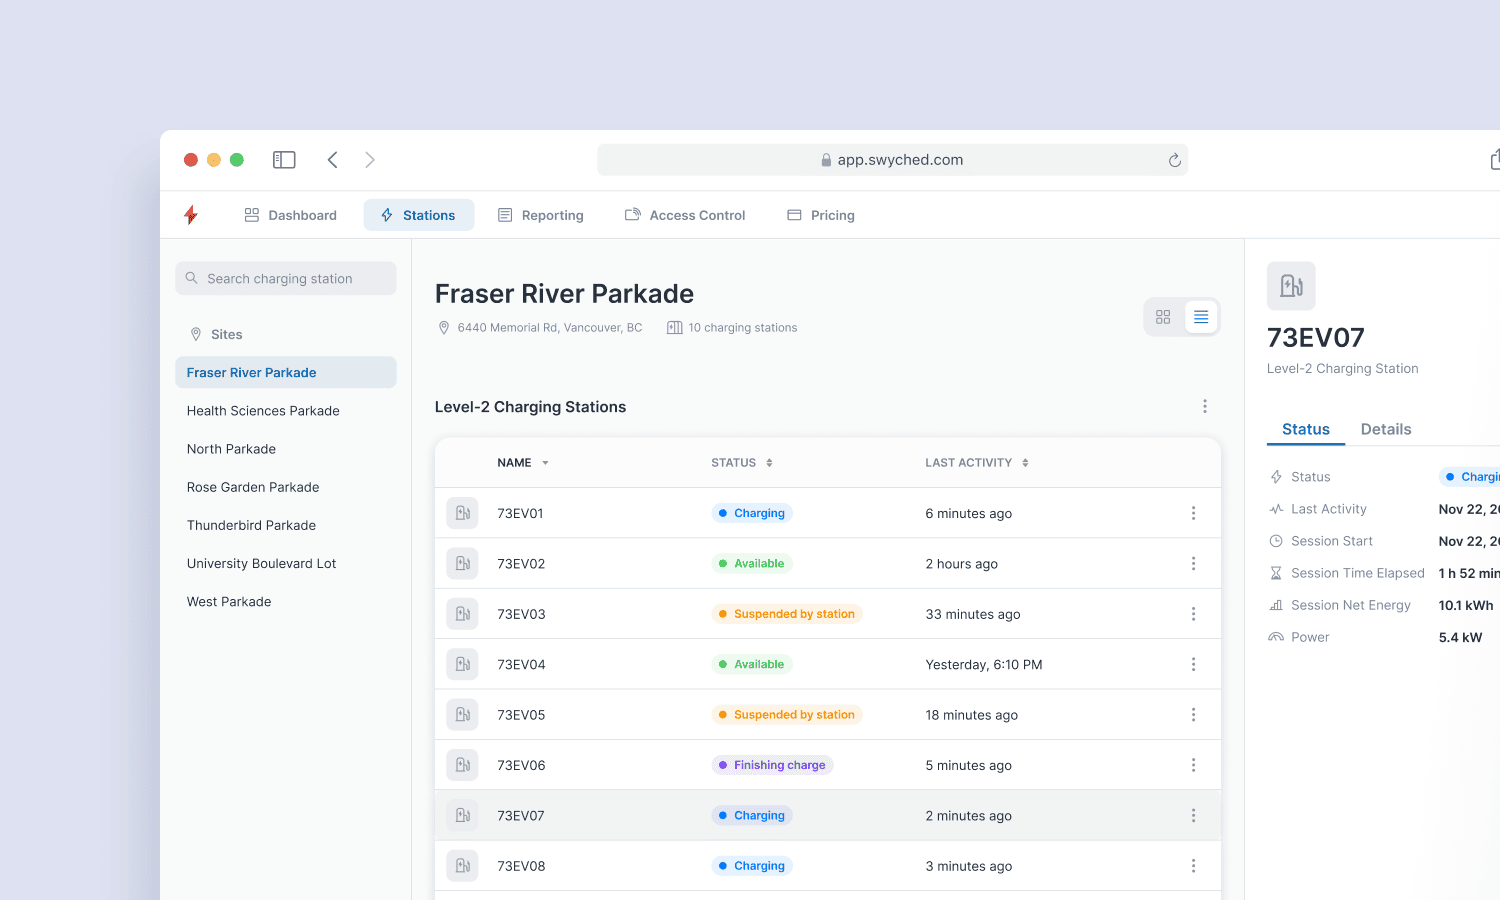Click the '6440 Memorial Rd, Vancouver, BC' address
The image size is (1500, 900).
pos(550,328)
